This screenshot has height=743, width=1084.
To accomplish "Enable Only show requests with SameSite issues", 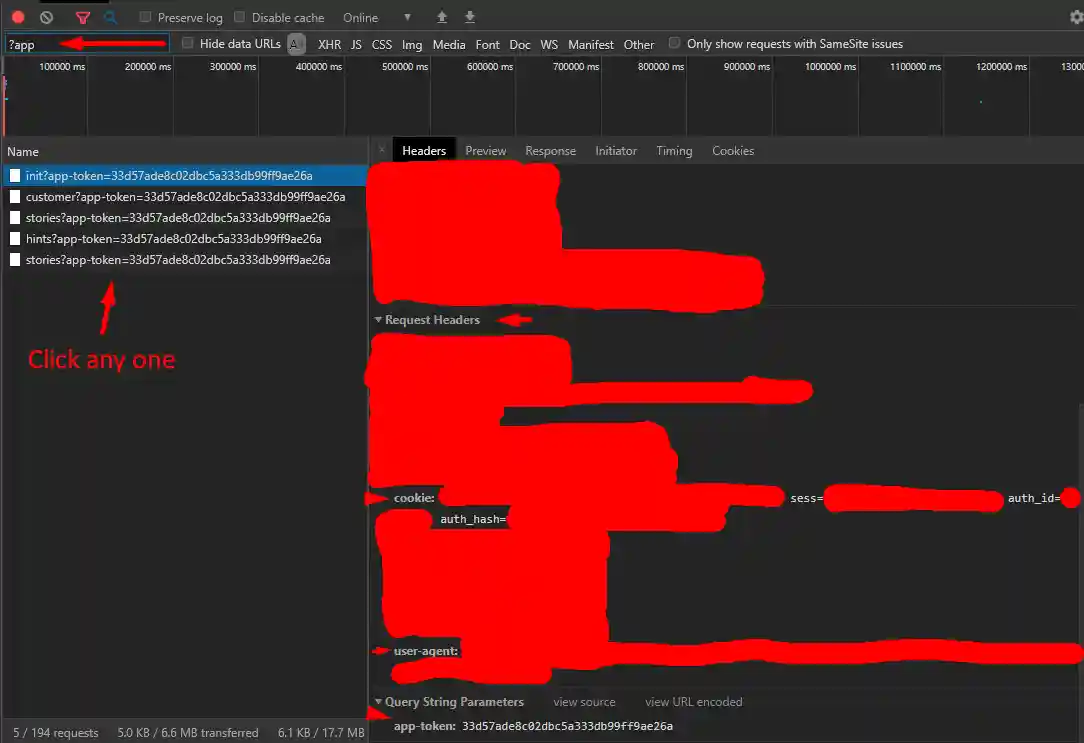I will (675, 44).
